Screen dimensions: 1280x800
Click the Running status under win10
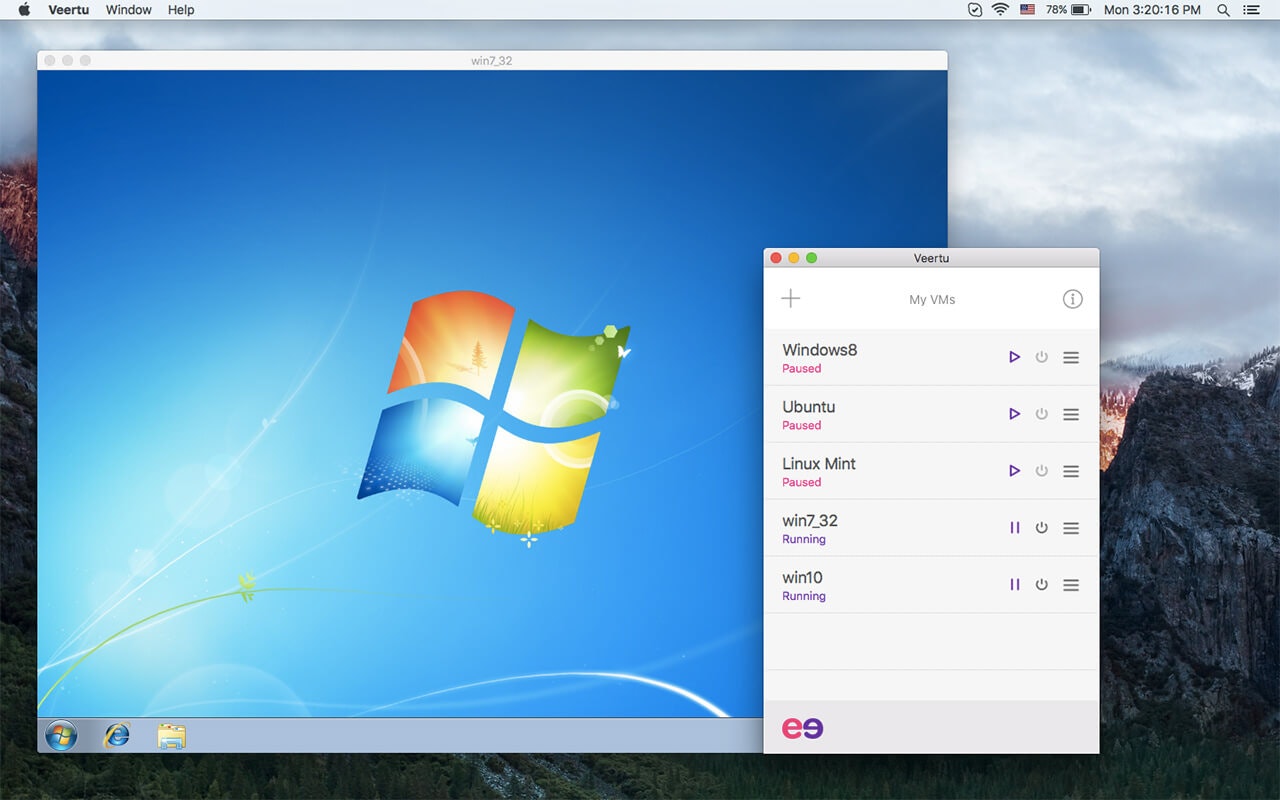click(x=804, y=597)
